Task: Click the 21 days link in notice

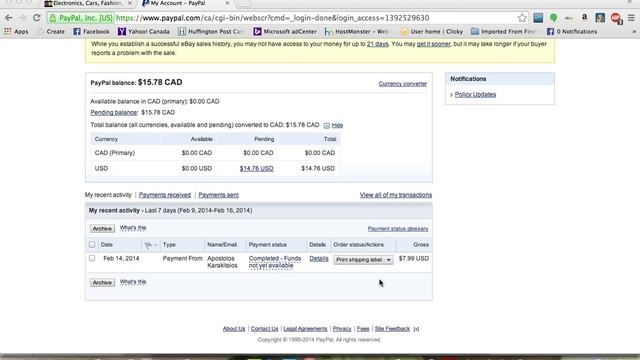Action: (x=378, y=44)
